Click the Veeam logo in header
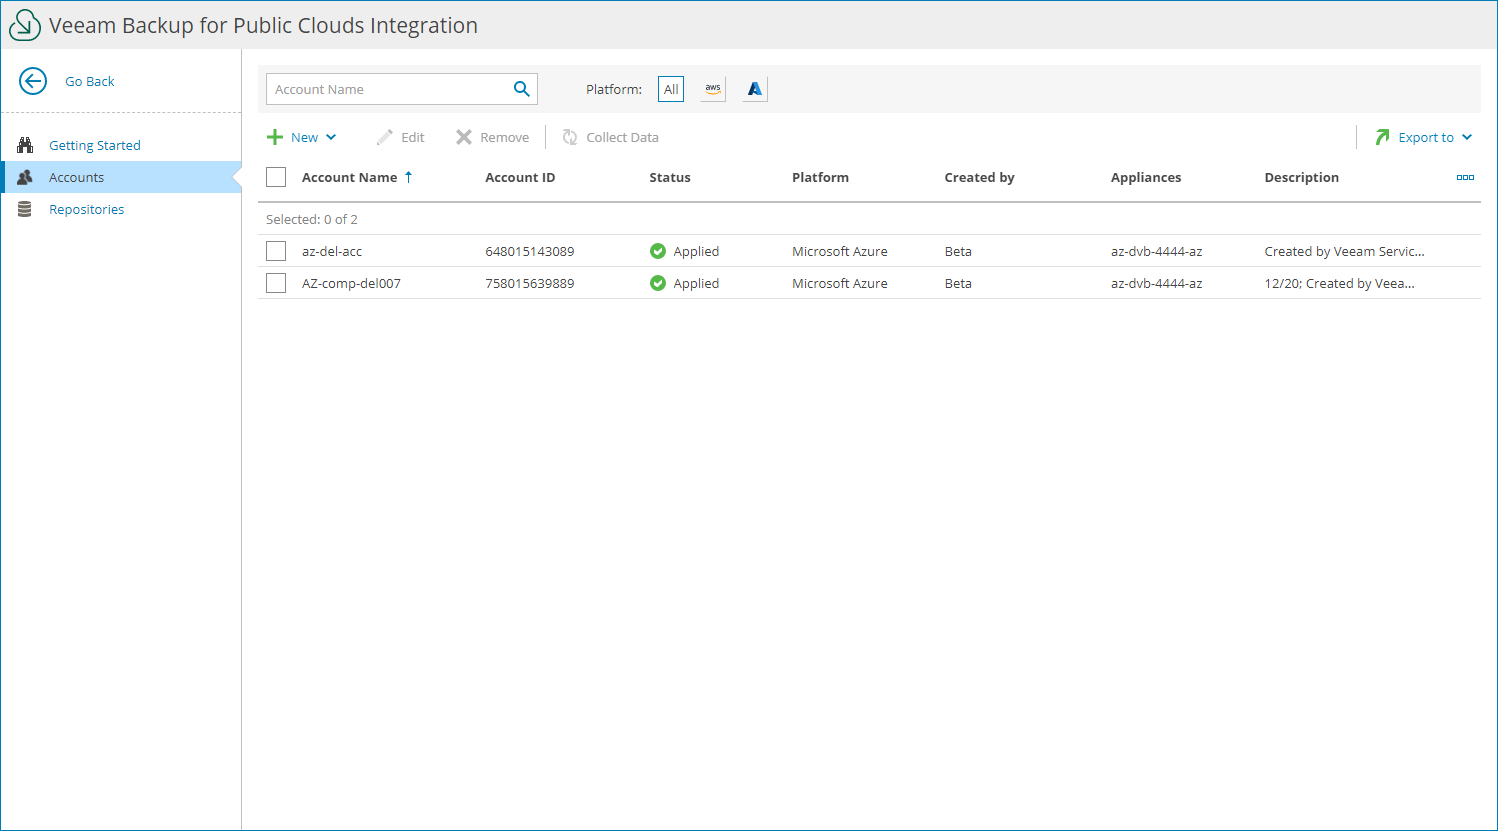This screenshot has width=1498, height=831. pyautogui.click(x=25, y=25)
